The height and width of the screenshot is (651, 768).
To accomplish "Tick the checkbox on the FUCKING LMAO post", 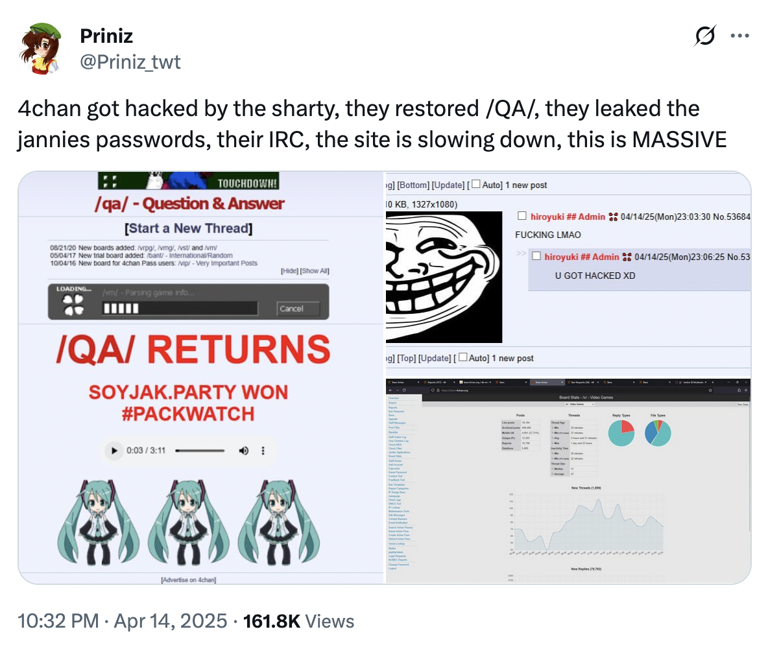I will point(523,216).
